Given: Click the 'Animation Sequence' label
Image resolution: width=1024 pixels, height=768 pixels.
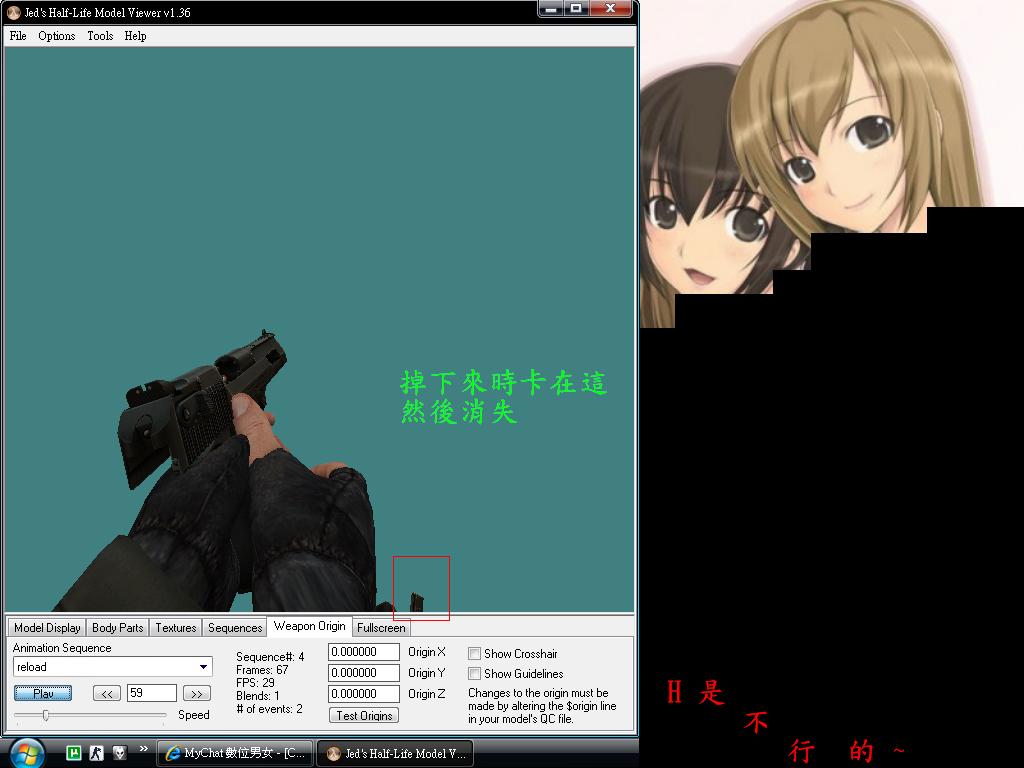Looking at the screenshot, I should click(x=62, y=648).
